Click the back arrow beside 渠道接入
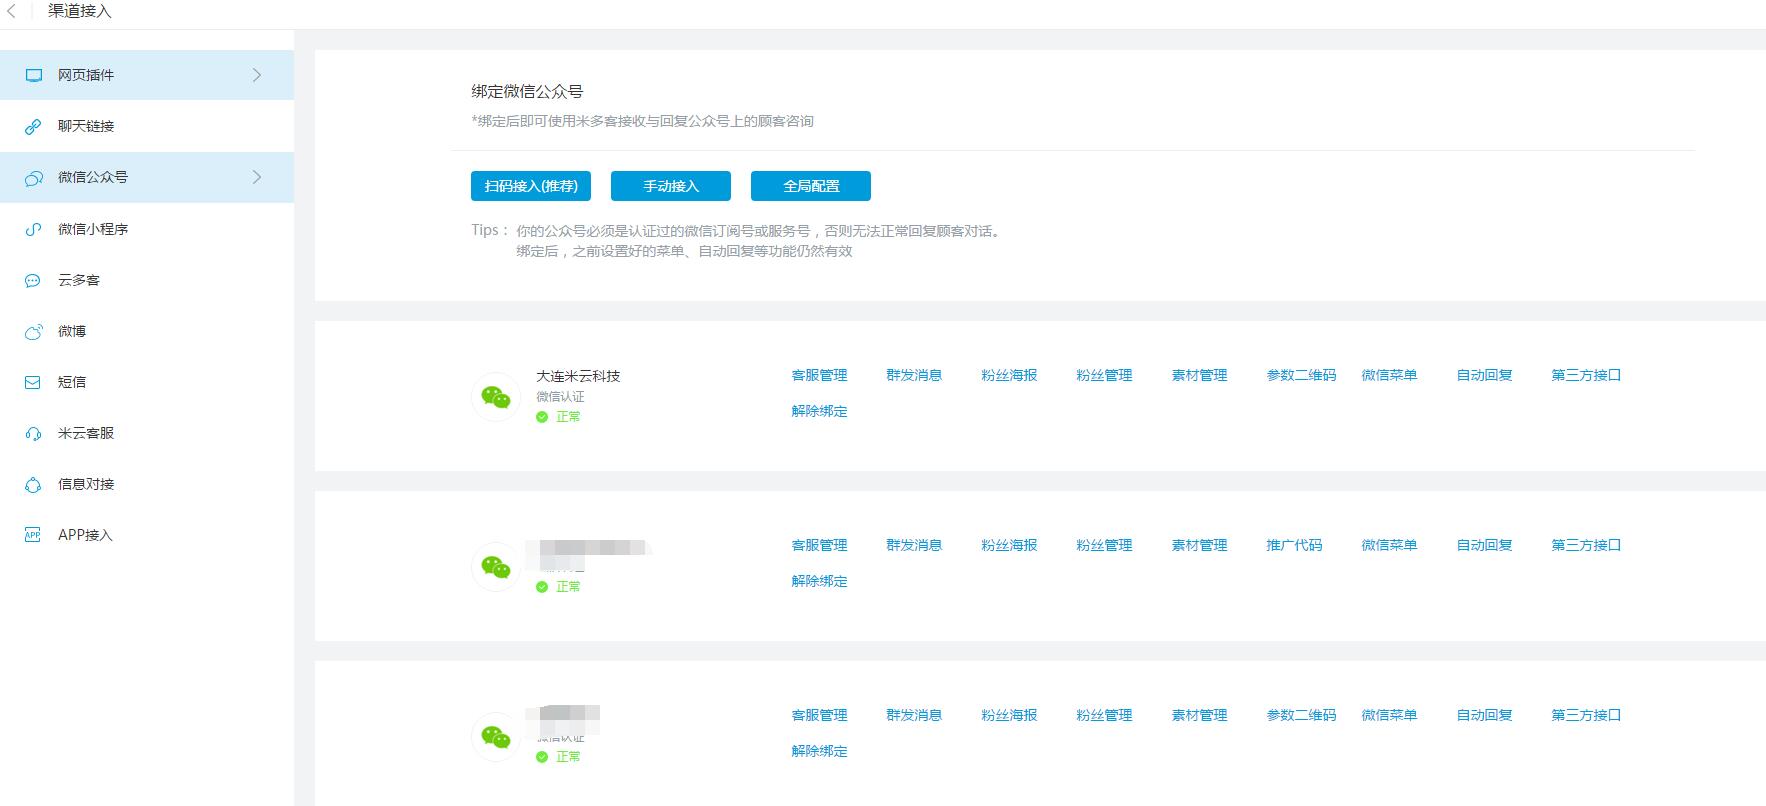 (12, 11)
